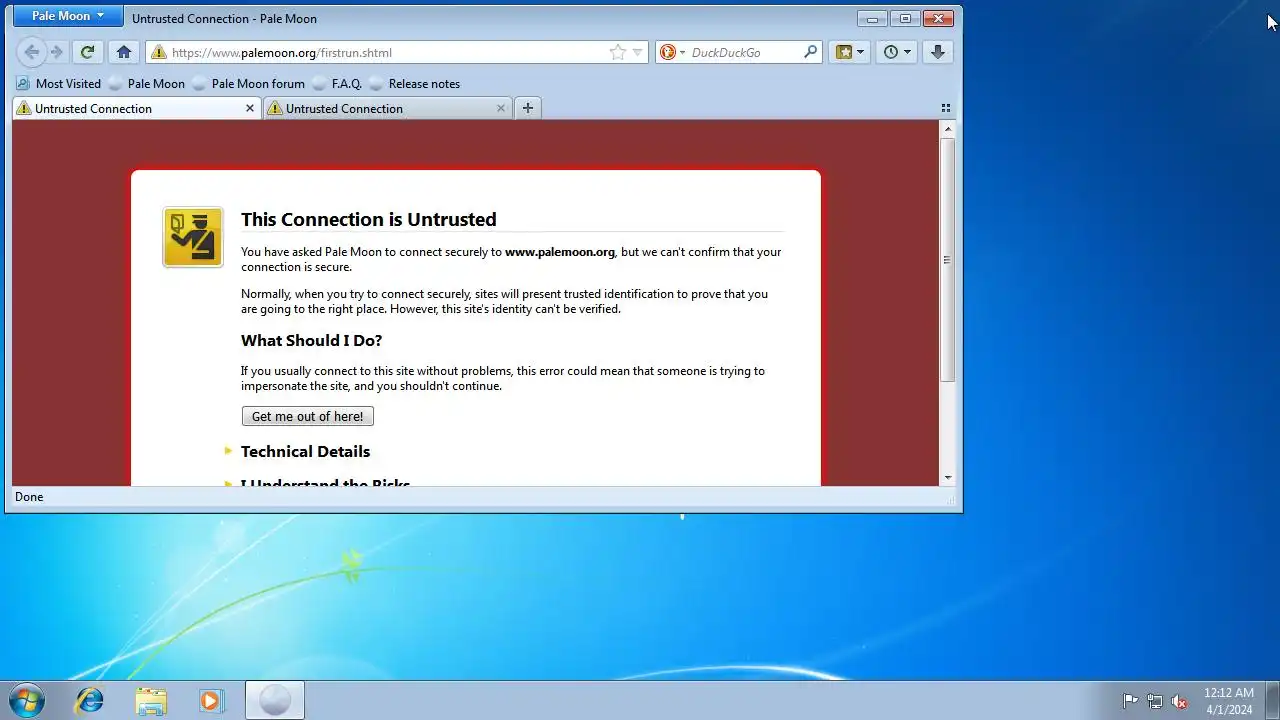Click Get me out of here! button
1280x720 pixels.
point(308,416)
